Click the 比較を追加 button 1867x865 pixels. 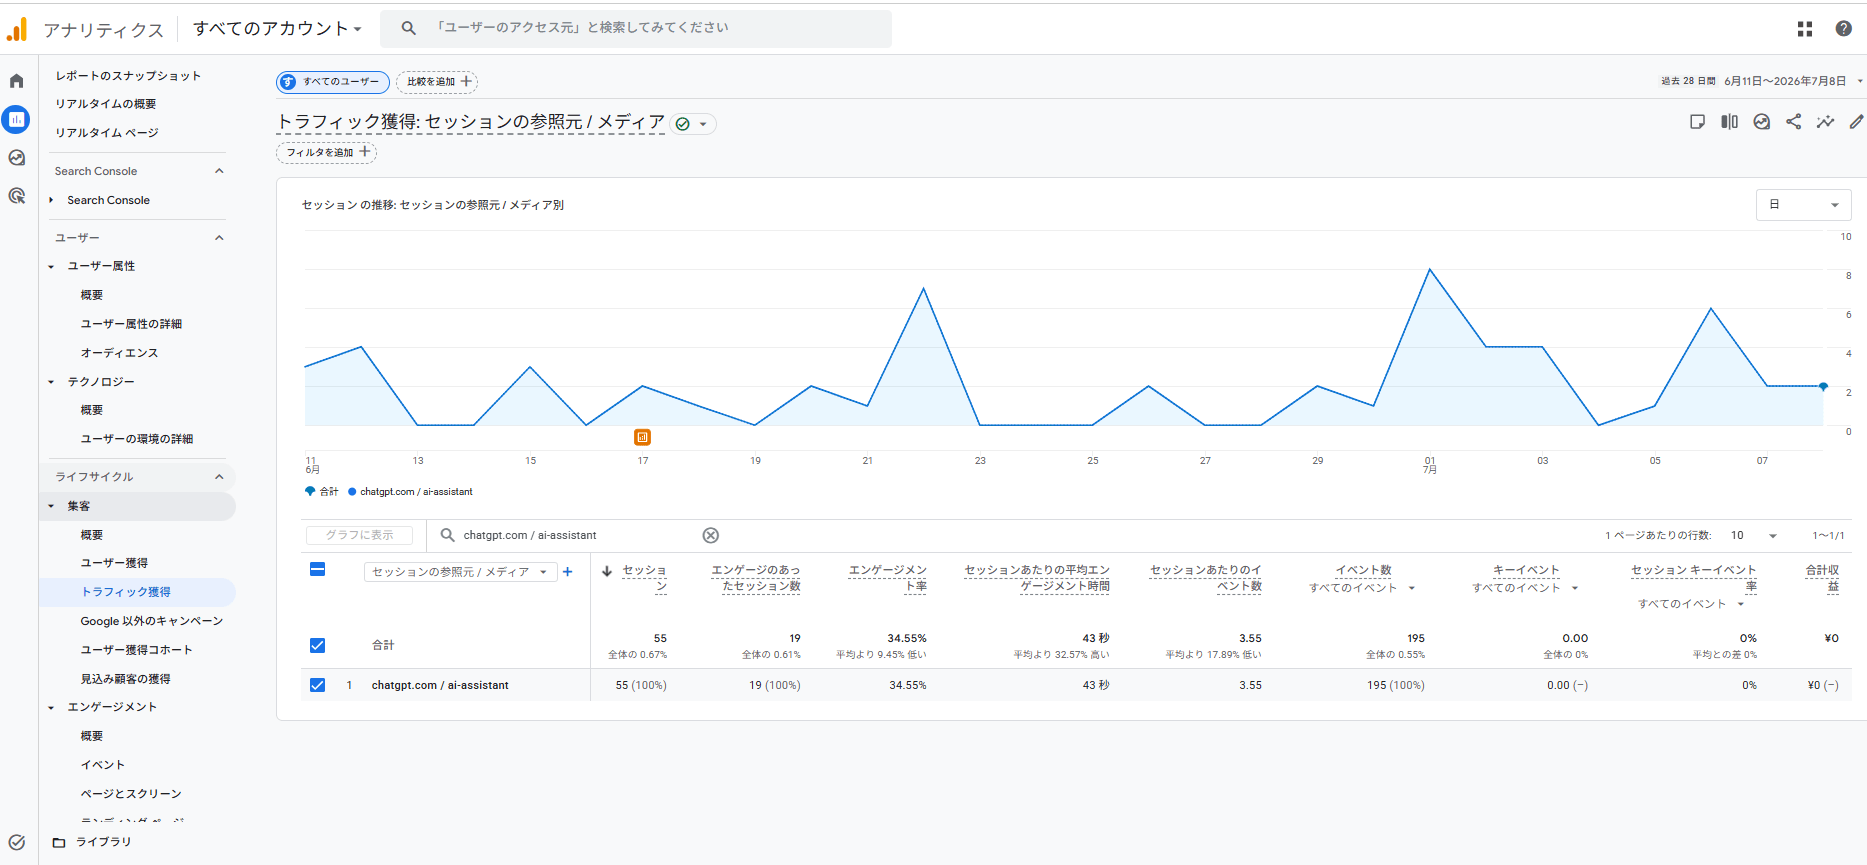click(x=437, y=82)
